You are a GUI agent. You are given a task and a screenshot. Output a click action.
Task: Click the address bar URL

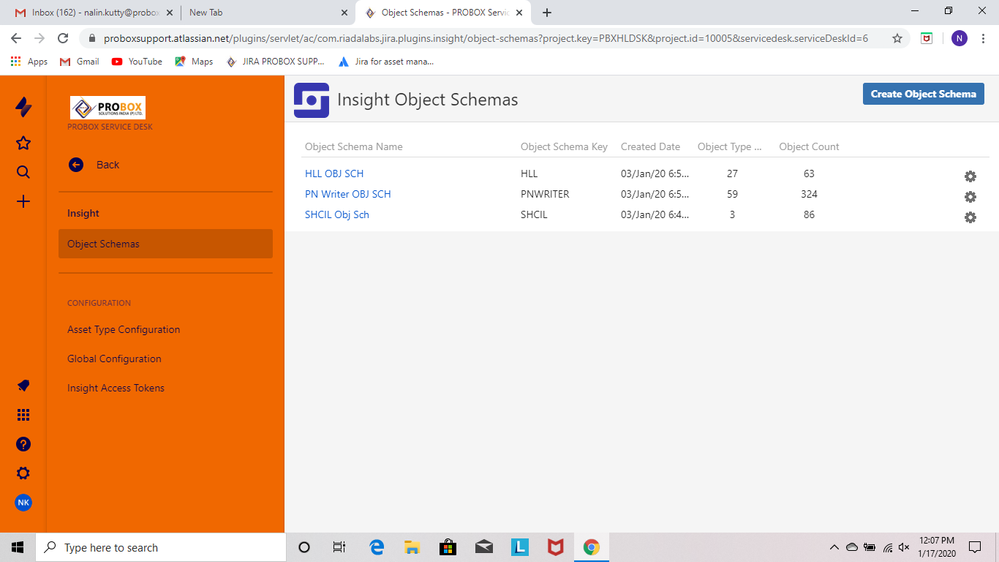pyautogui.click(x=485, y=38)
